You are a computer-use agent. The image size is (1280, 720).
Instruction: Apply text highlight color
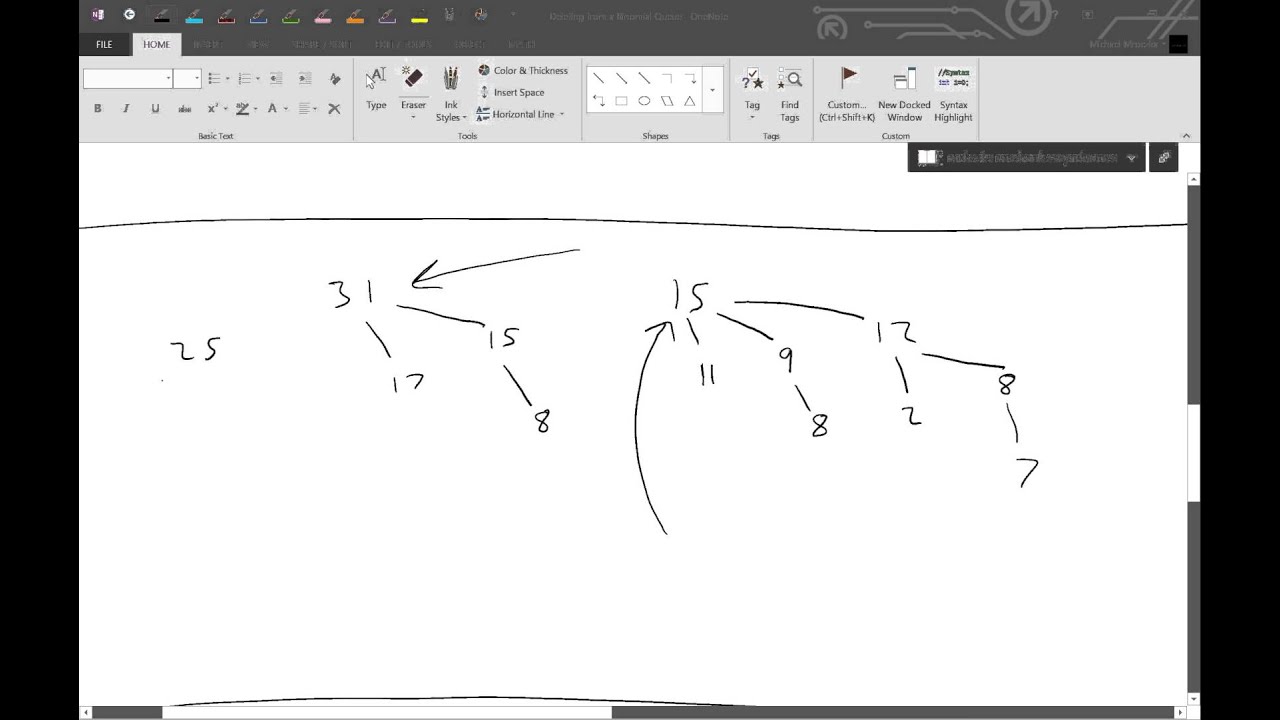[242, 108]
